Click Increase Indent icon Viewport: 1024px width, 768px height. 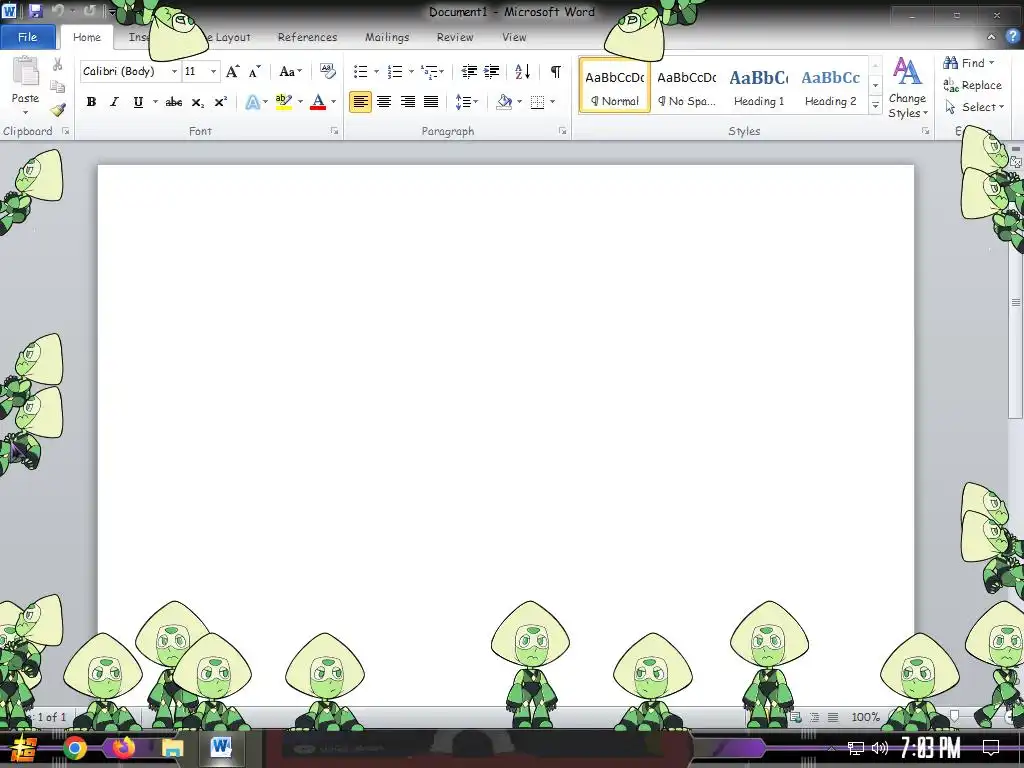coord(492,71)
